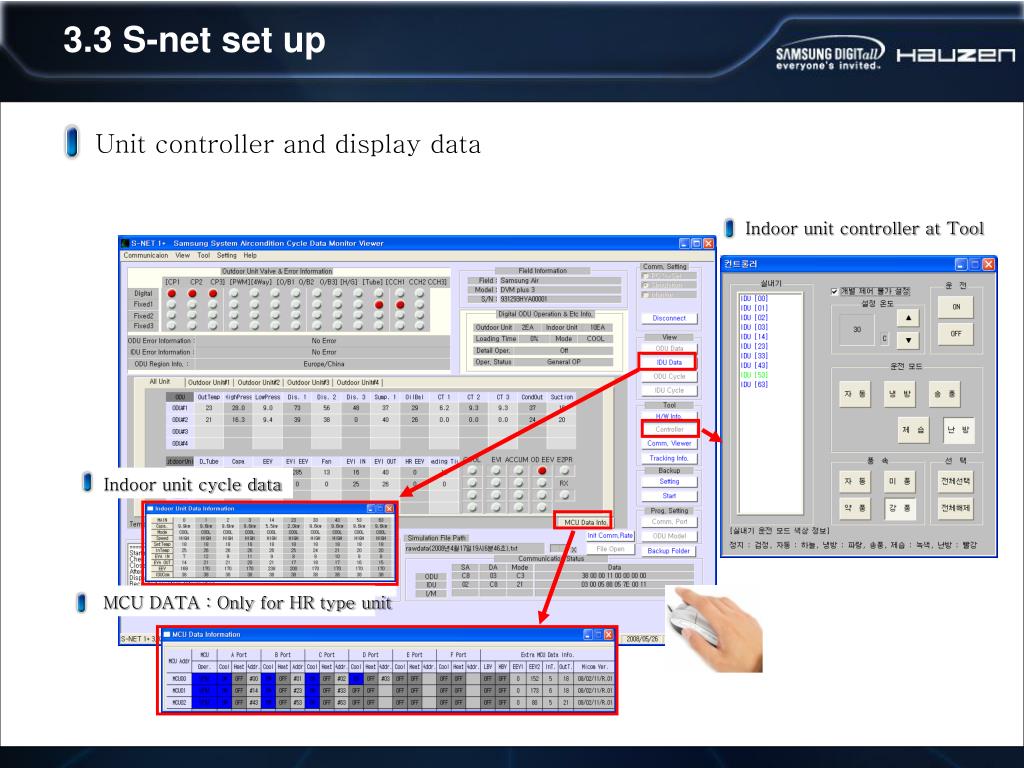Open the View menu in menu bar
The height and width of the screenshot is (768, 1024).
coord(182,255)
